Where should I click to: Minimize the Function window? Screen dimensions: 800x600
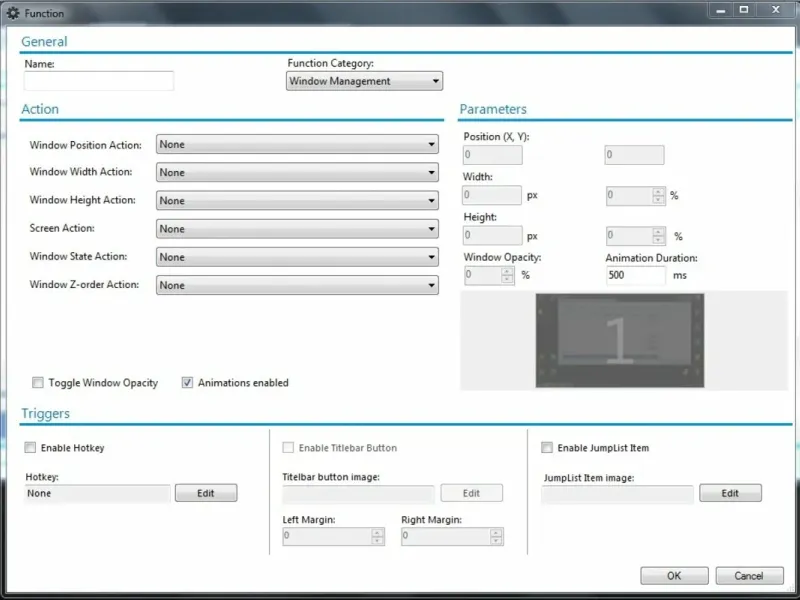pyautogui.click(x=721, y=10)
